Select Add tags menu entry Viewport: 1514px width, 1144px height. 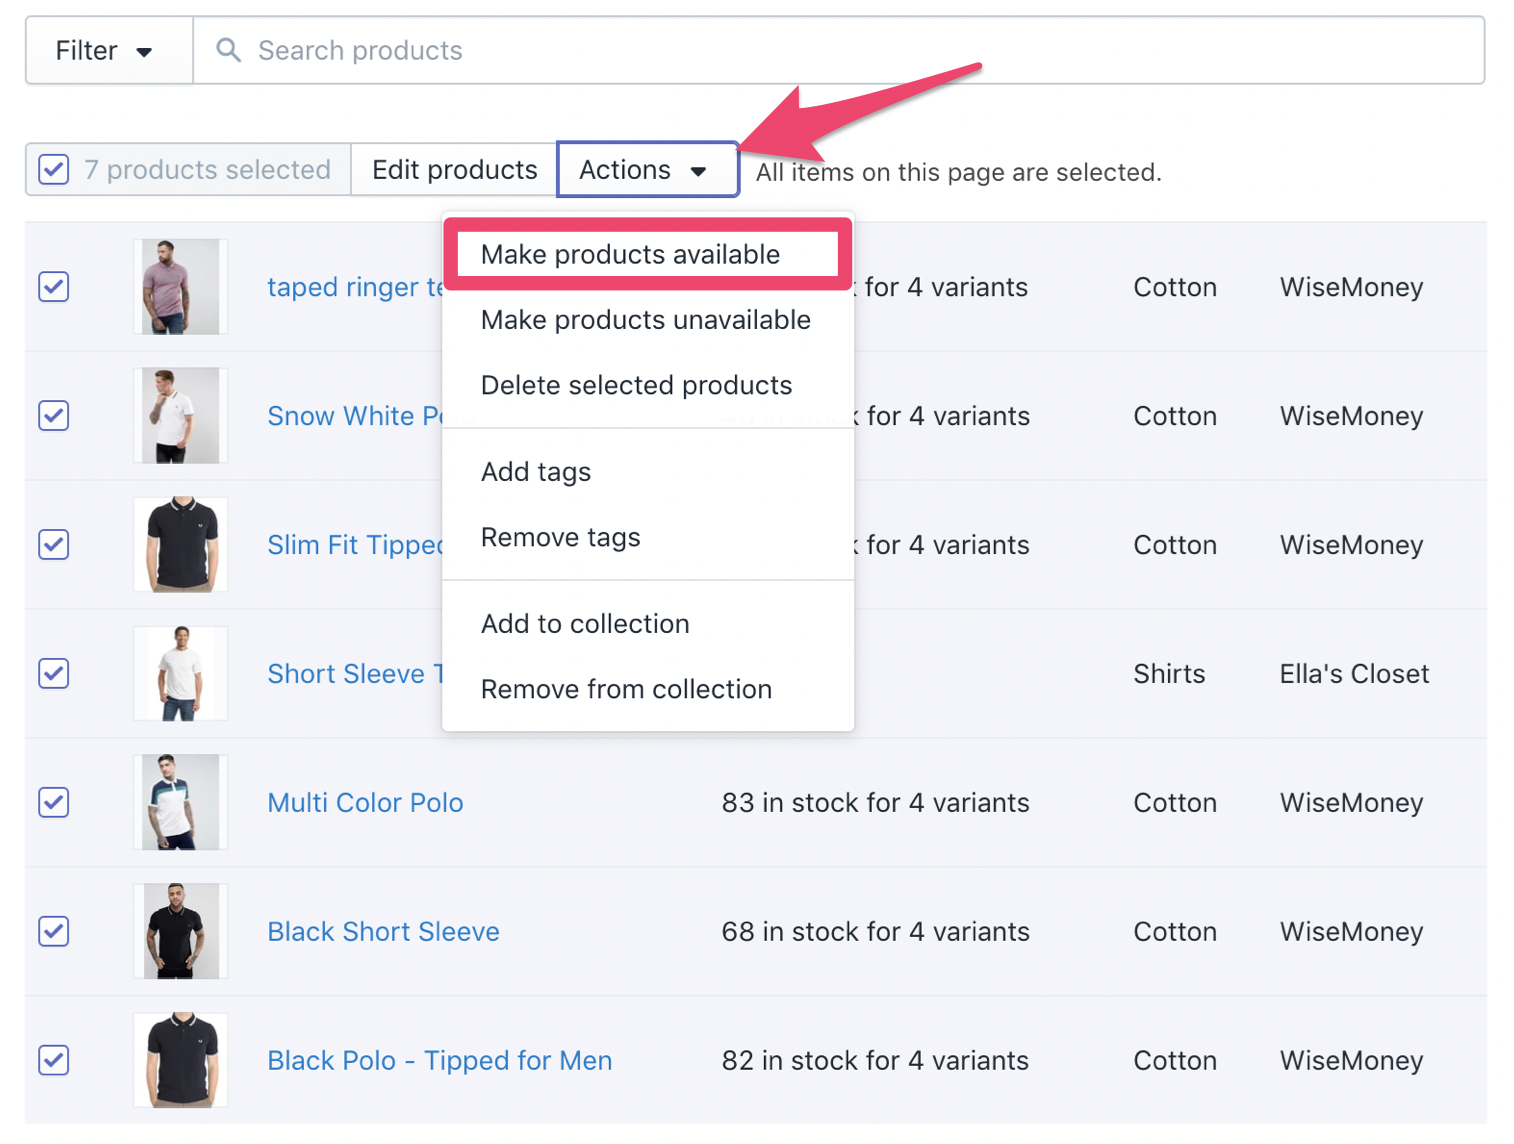[647, 471]
